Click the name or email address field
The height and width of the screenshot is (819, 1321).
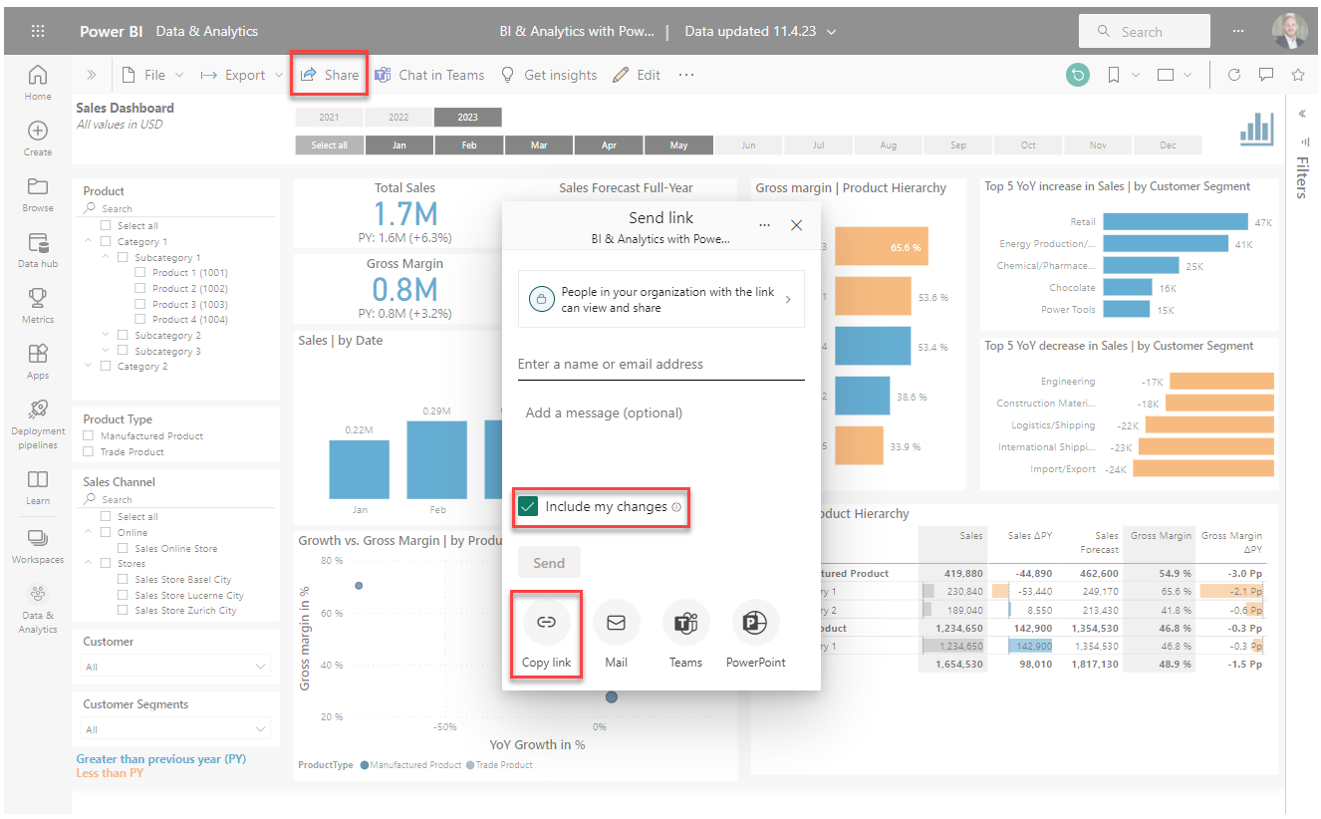tap(661, 364)
